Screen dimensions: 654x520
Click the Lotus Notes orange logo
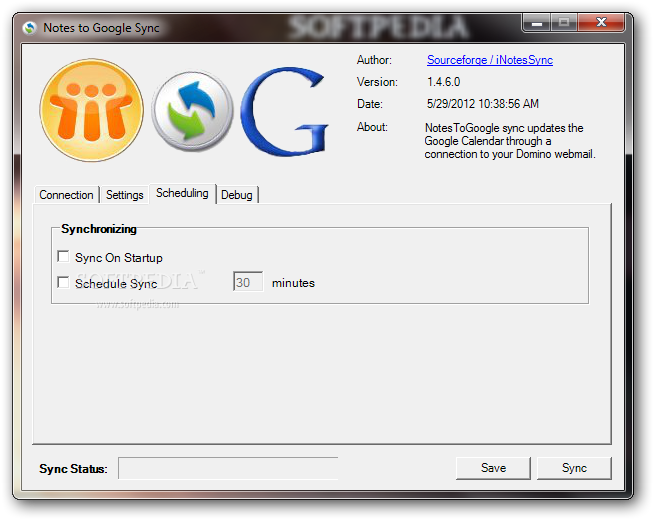click(x=91, y=110)
